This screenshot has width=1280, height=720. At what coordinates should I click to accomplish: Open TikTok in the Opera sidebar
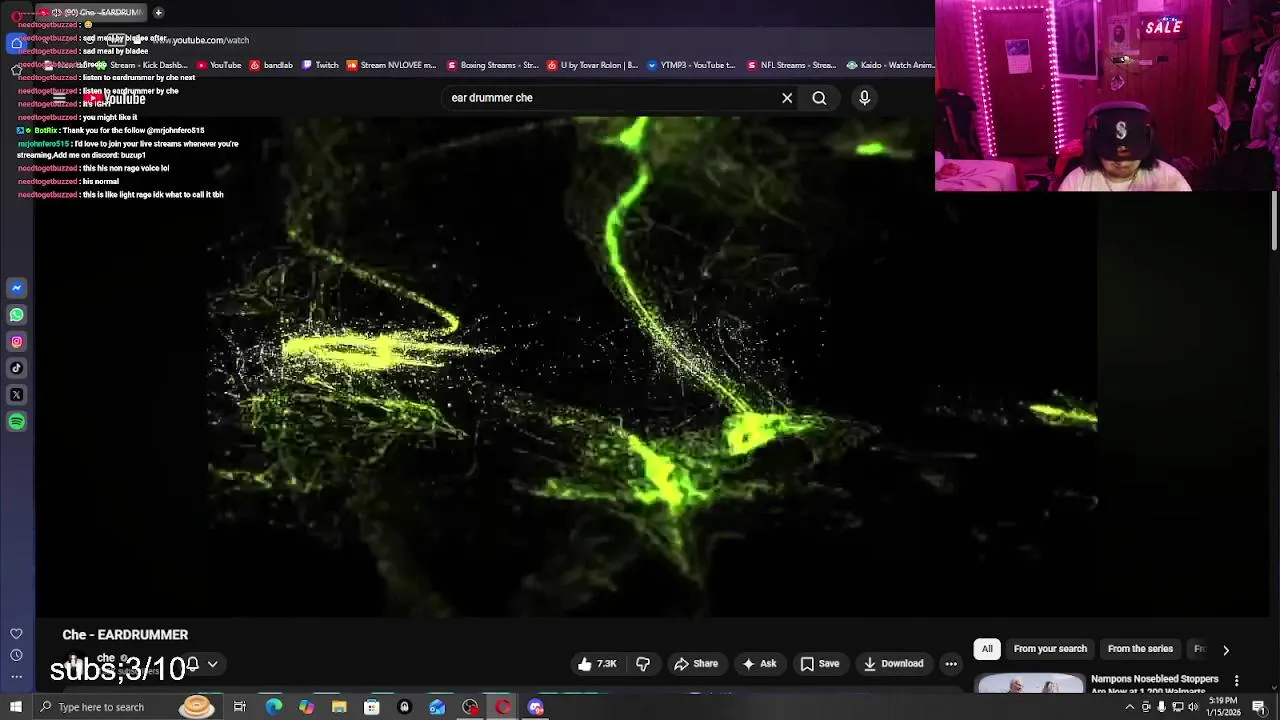(16, 368)
